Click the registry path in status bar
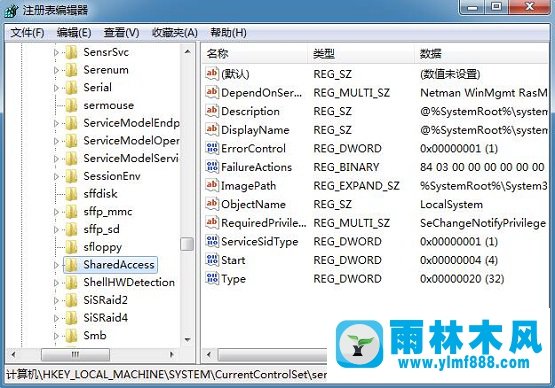 pyautogui.click(x=167, y=374)
